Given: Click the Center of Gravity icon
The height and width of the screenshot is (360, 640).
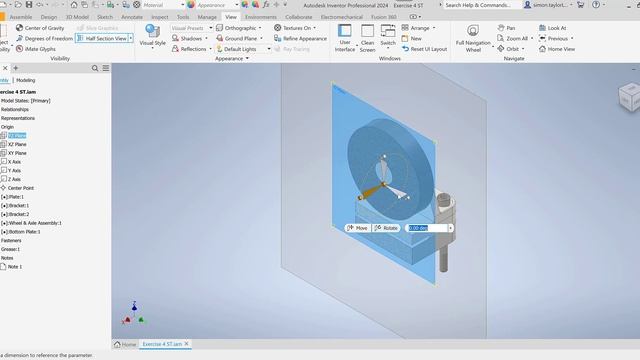Looking at the screenshot, I should tap(19, 28).
